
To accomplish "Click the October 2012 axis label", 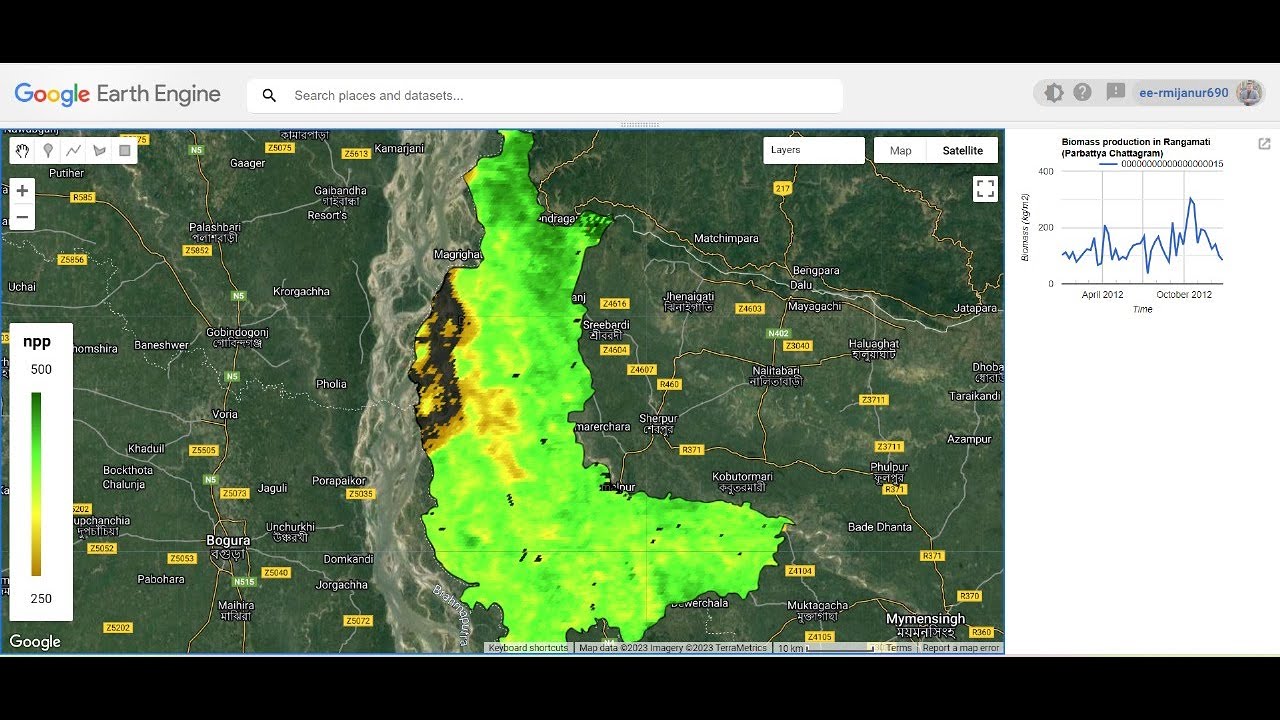I will (1184, 295).
